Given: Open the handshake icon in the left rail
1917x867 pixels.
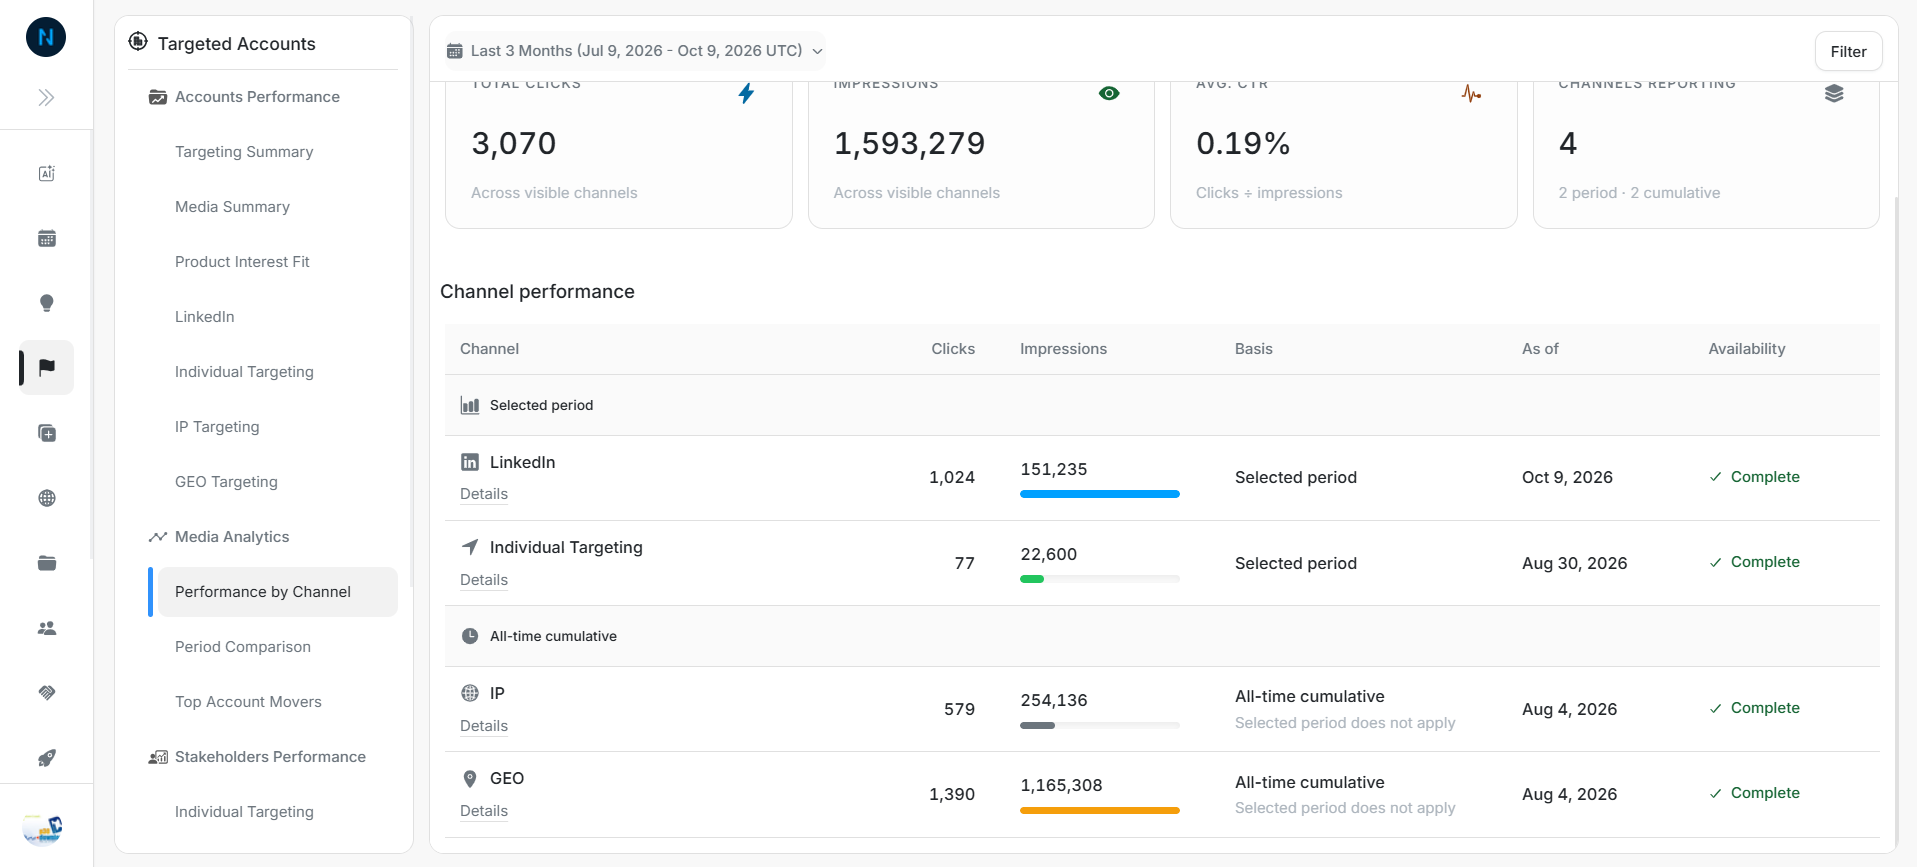Looking at the screenshot, I should (47, 693).
